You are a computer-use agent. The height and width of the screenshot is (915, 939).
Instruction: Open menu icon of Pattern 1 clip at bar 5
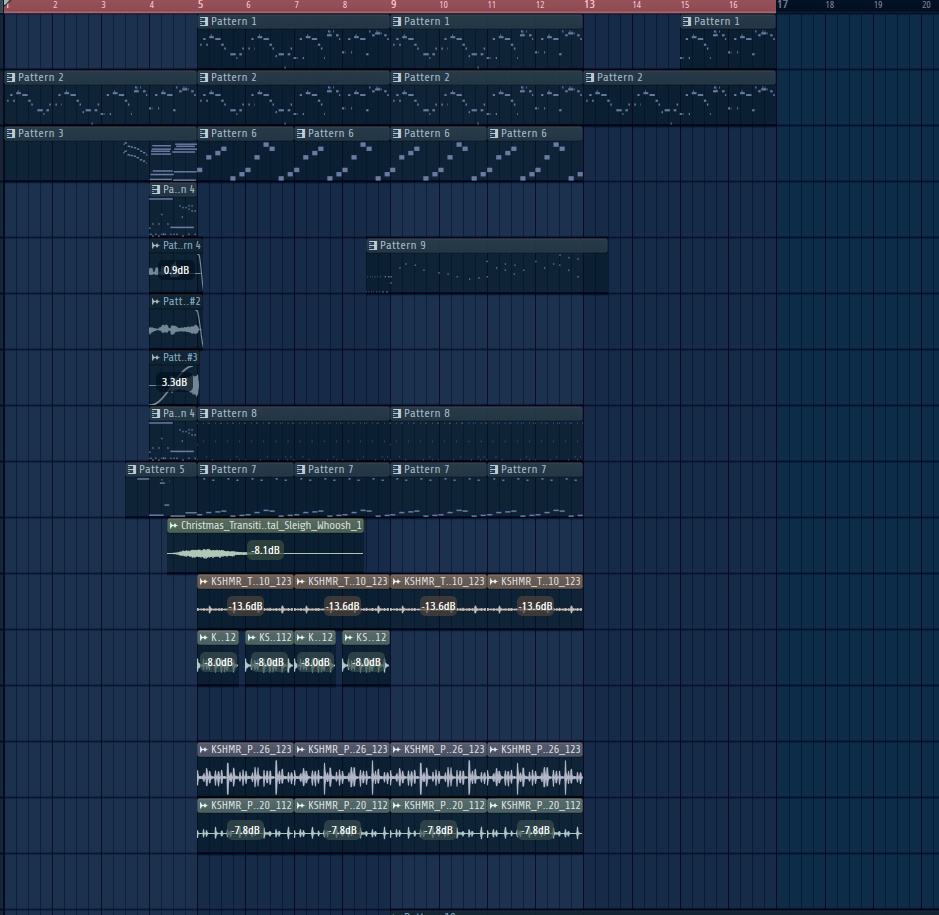point(204,22)
